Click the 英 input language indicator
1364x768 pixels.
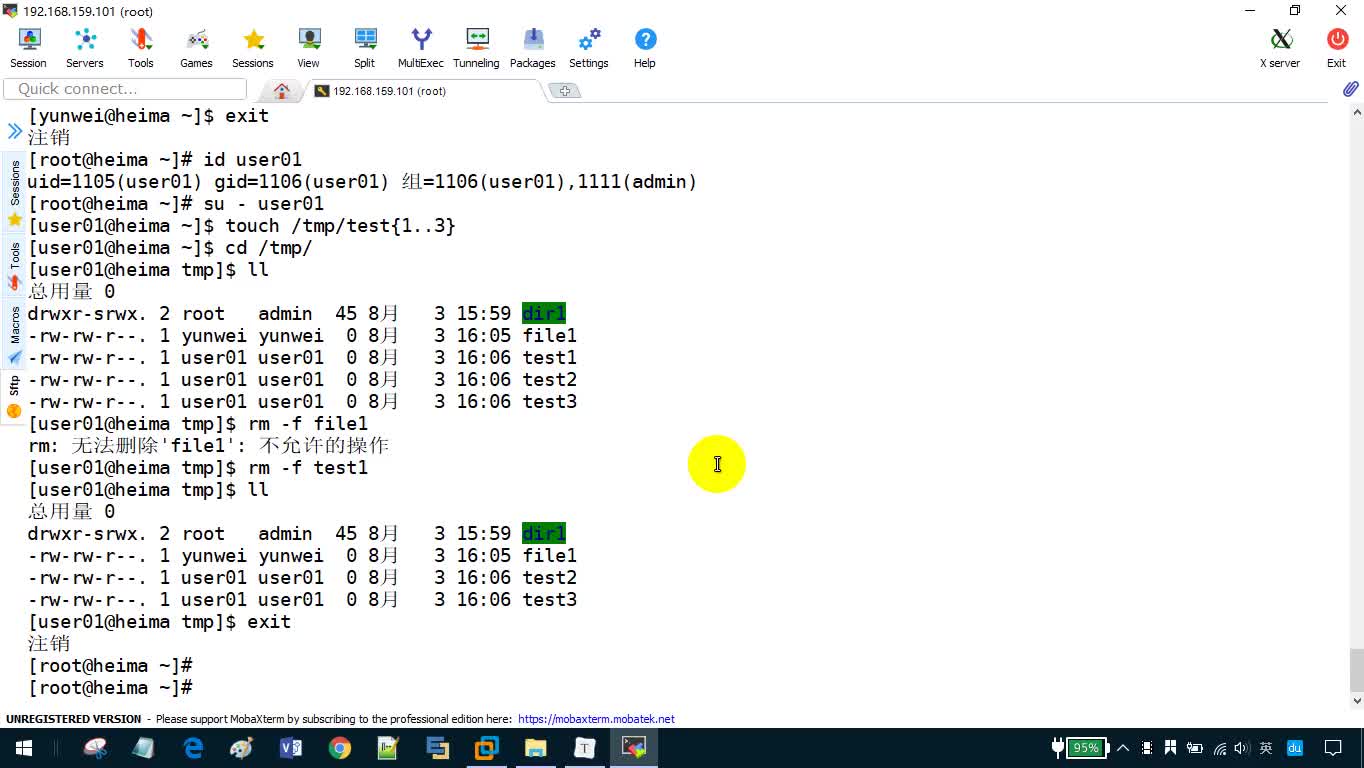(x=1266, y=748)
